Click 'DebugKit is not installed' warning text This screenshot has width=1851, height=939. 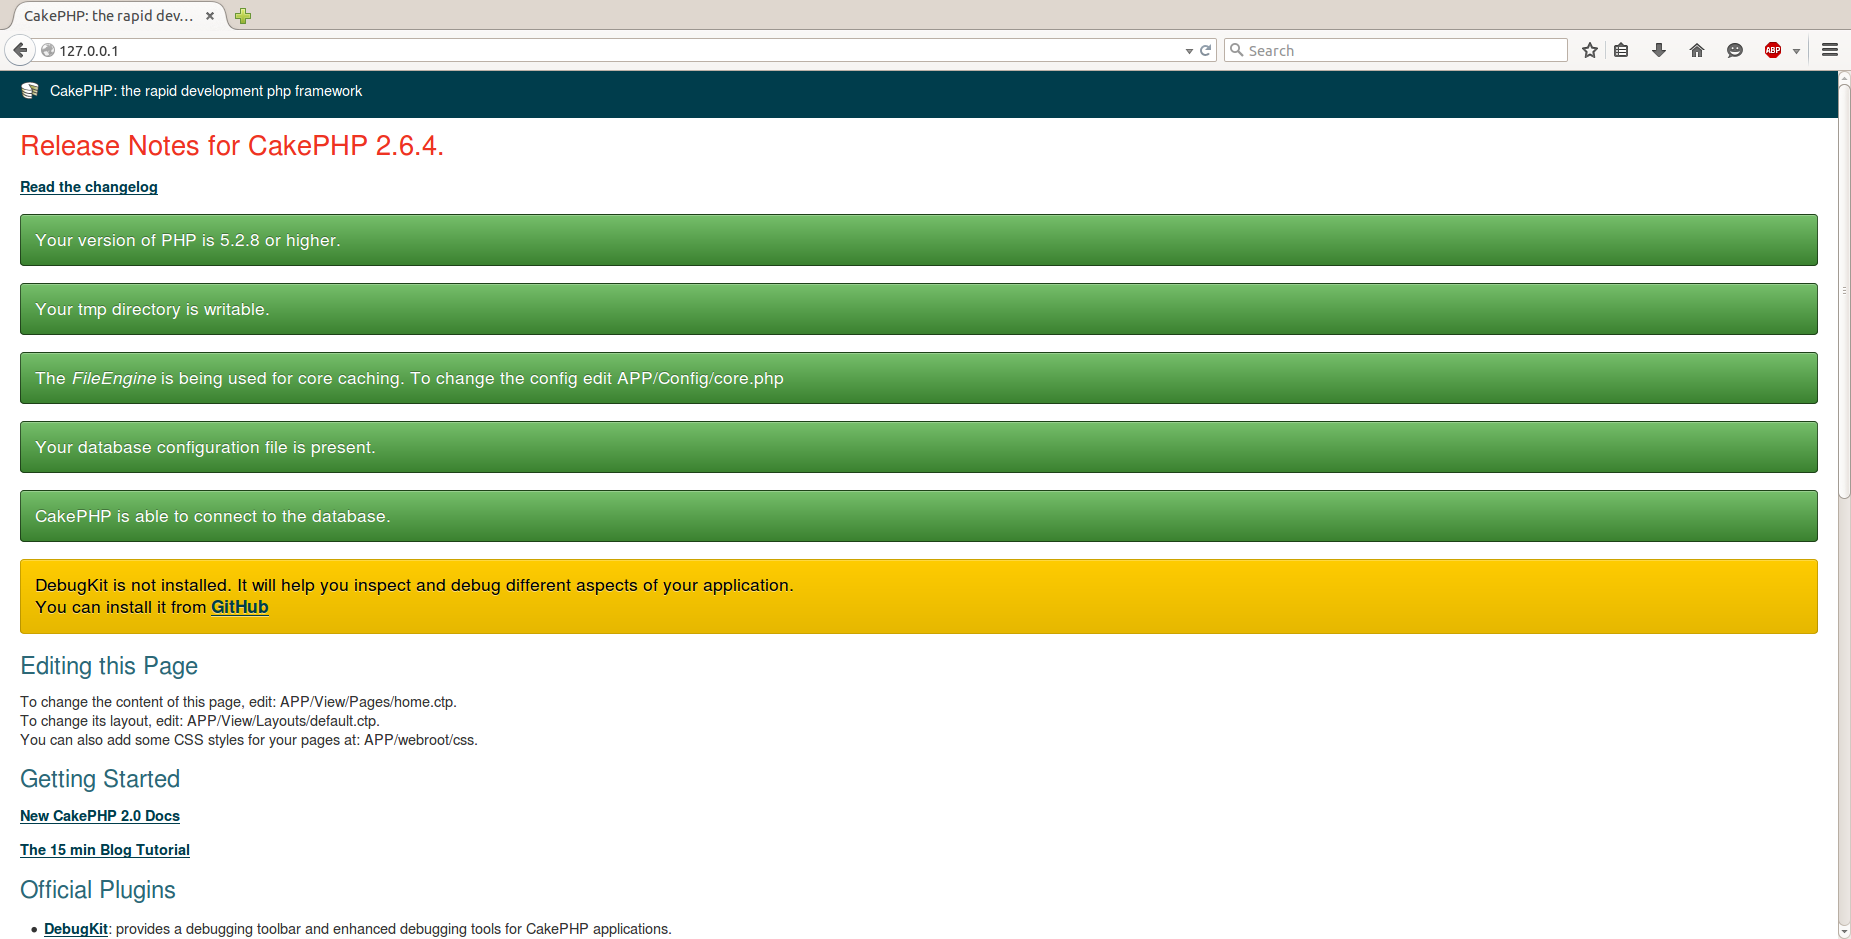(x=414, y=585)
